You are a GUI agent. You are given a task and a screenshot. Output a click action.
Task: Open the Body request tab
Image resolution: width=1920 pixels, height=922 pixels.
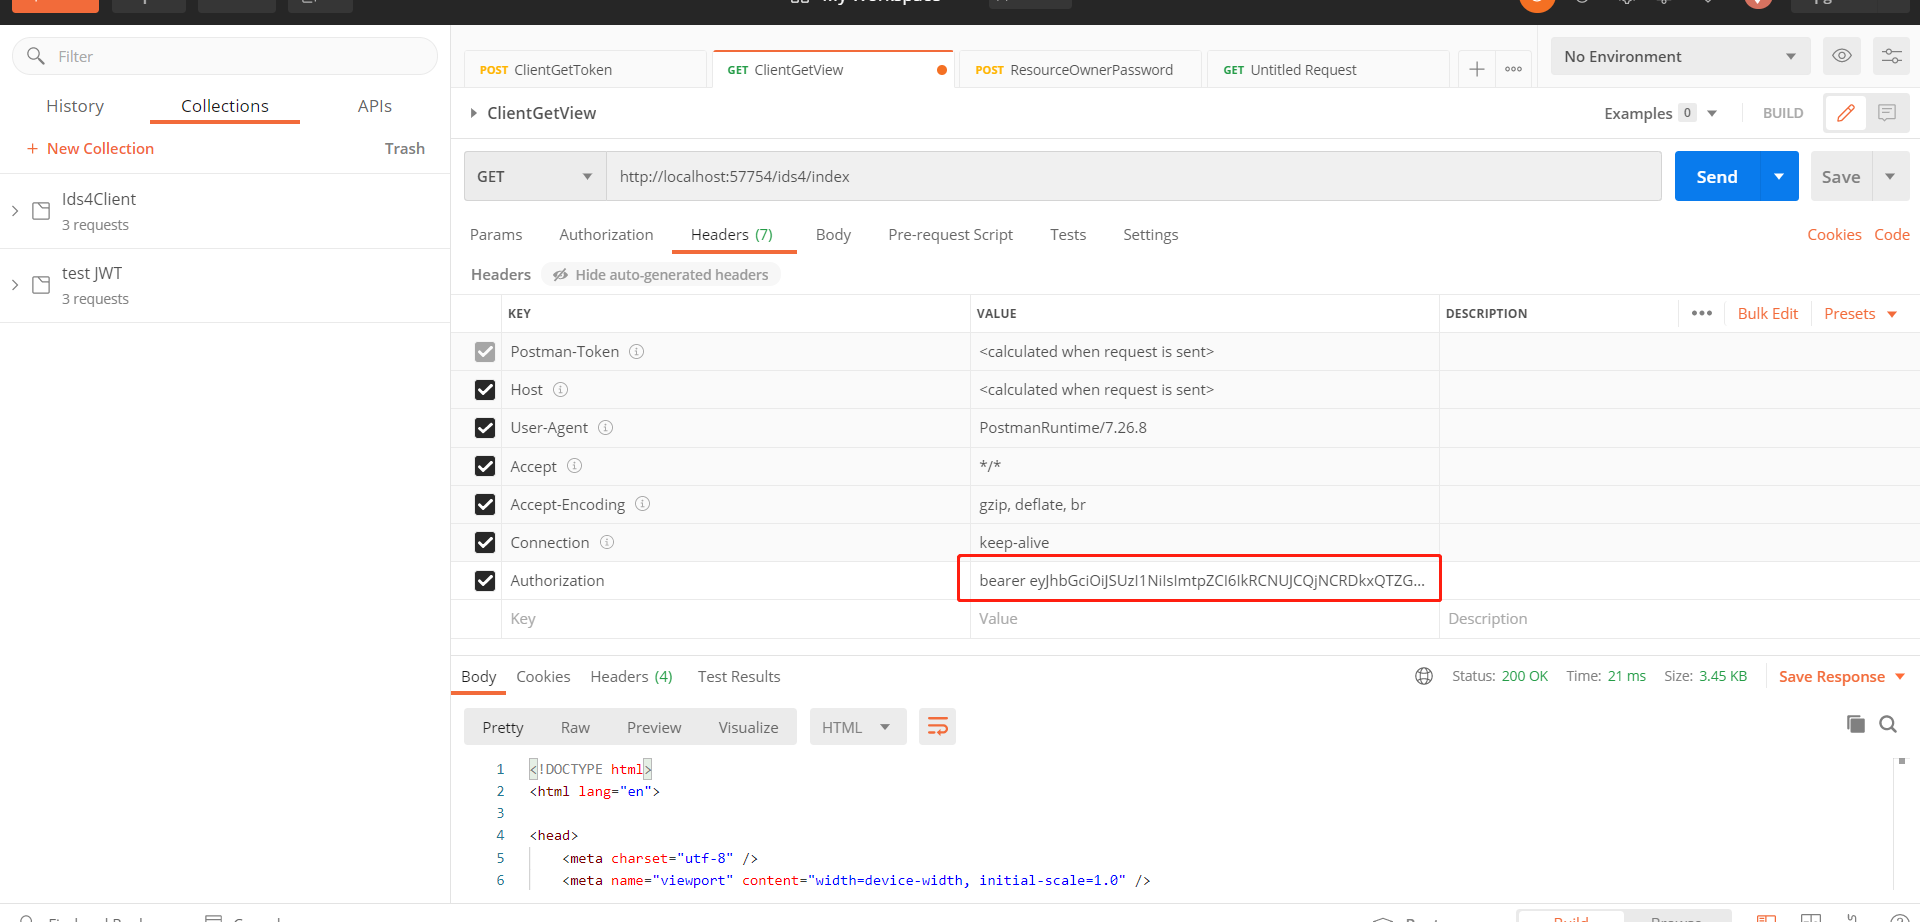[x=833, y=234]
